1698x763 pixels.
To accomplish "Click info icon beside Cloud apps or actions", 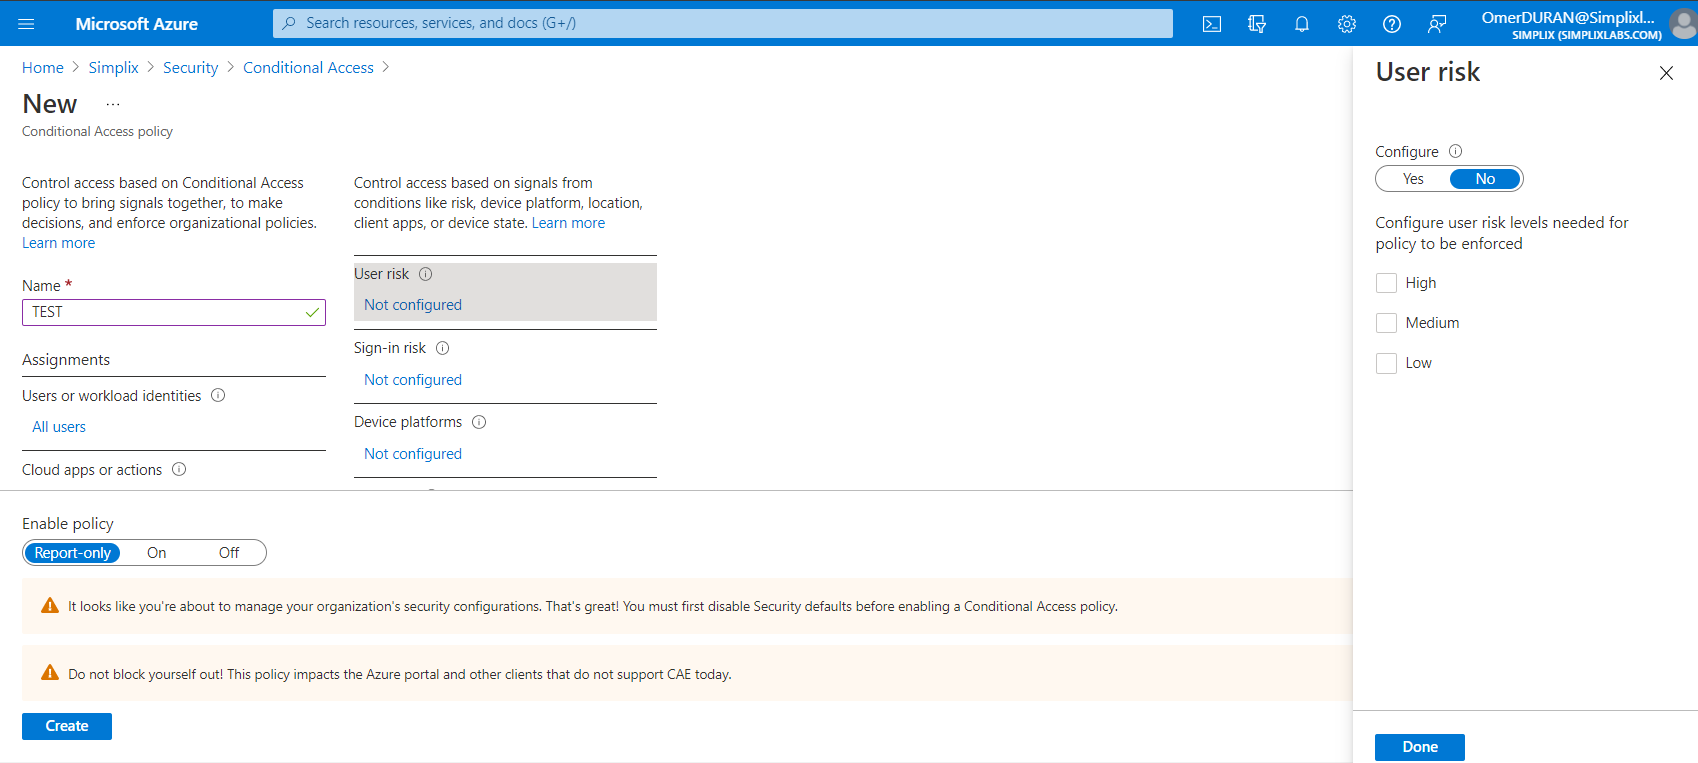I will coord(179,469).
